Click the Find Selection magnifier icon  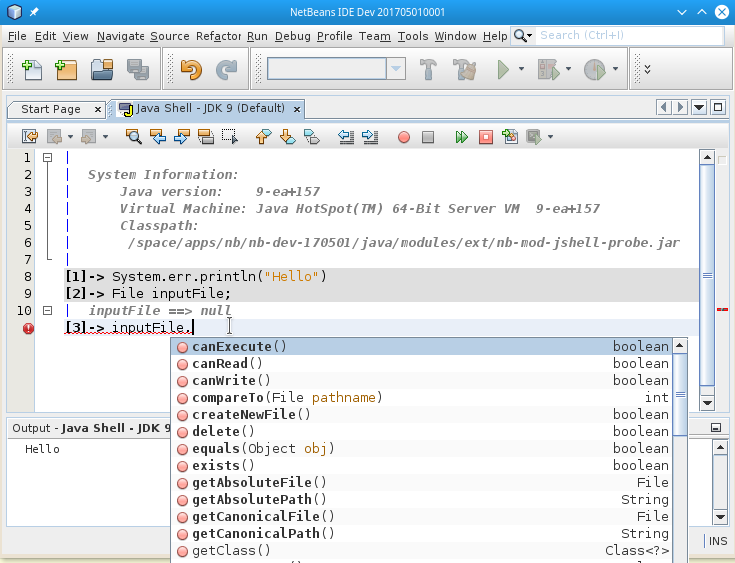click(x=133, y=137)
